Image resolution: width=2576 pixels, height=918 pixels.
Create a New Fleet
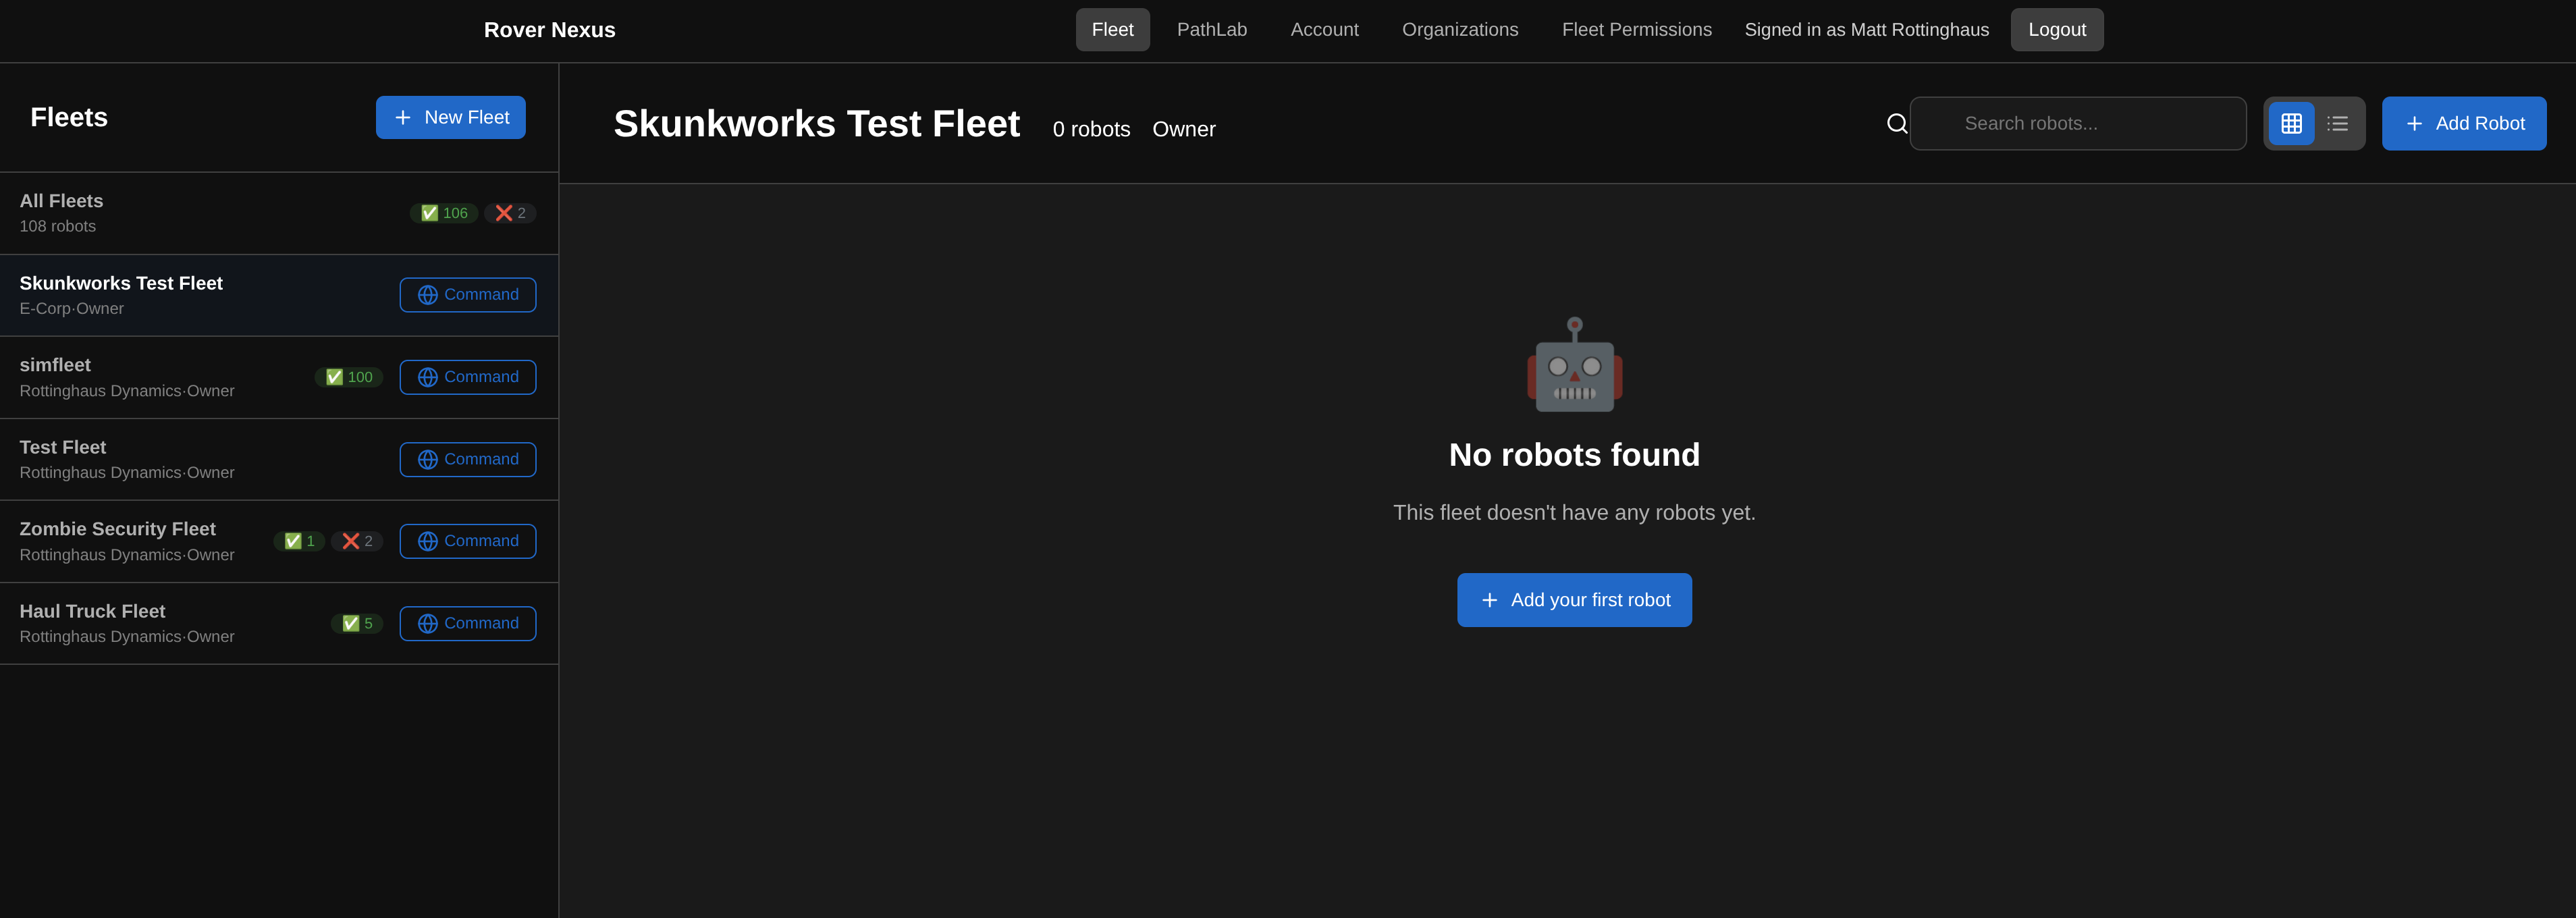[x=450, y=117]
